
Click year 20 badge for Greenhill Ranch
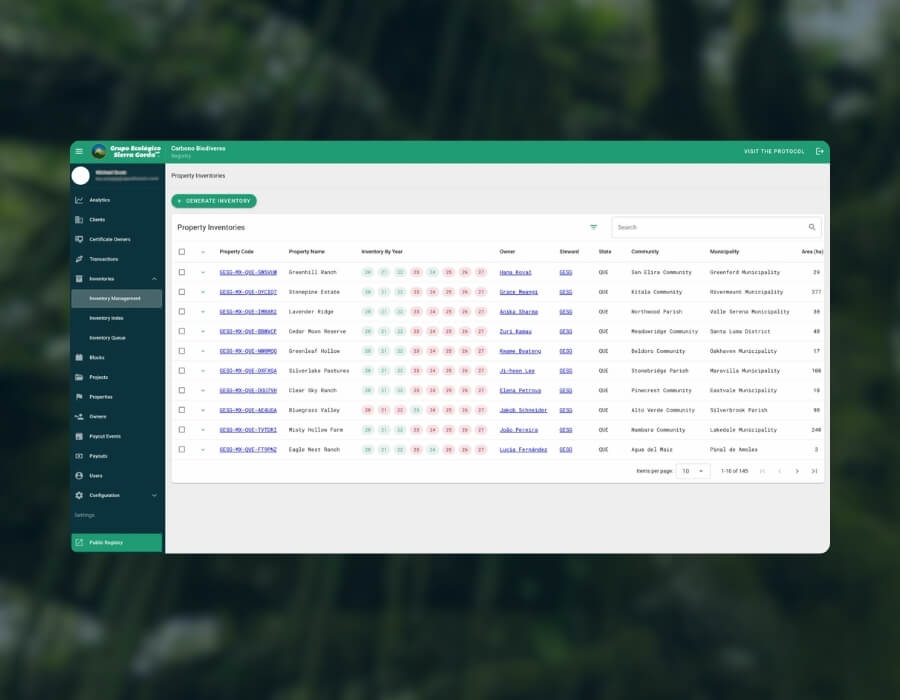point(368,273)
